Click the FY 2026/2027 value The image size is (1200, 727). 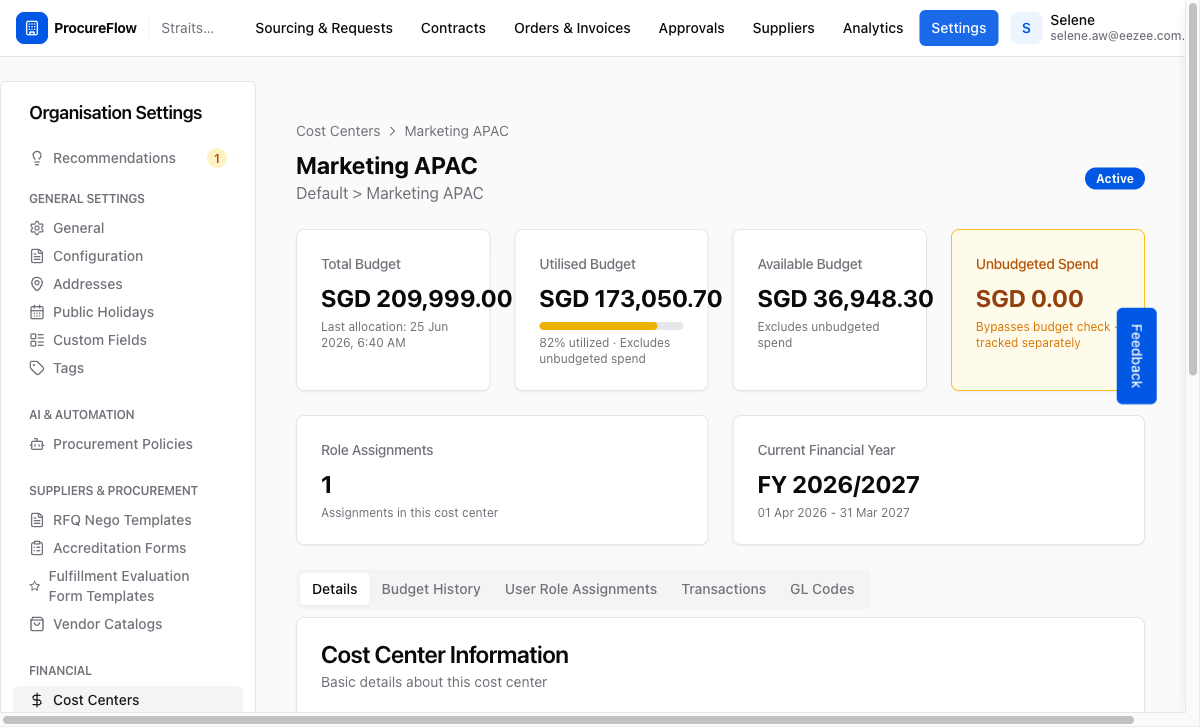838,485
